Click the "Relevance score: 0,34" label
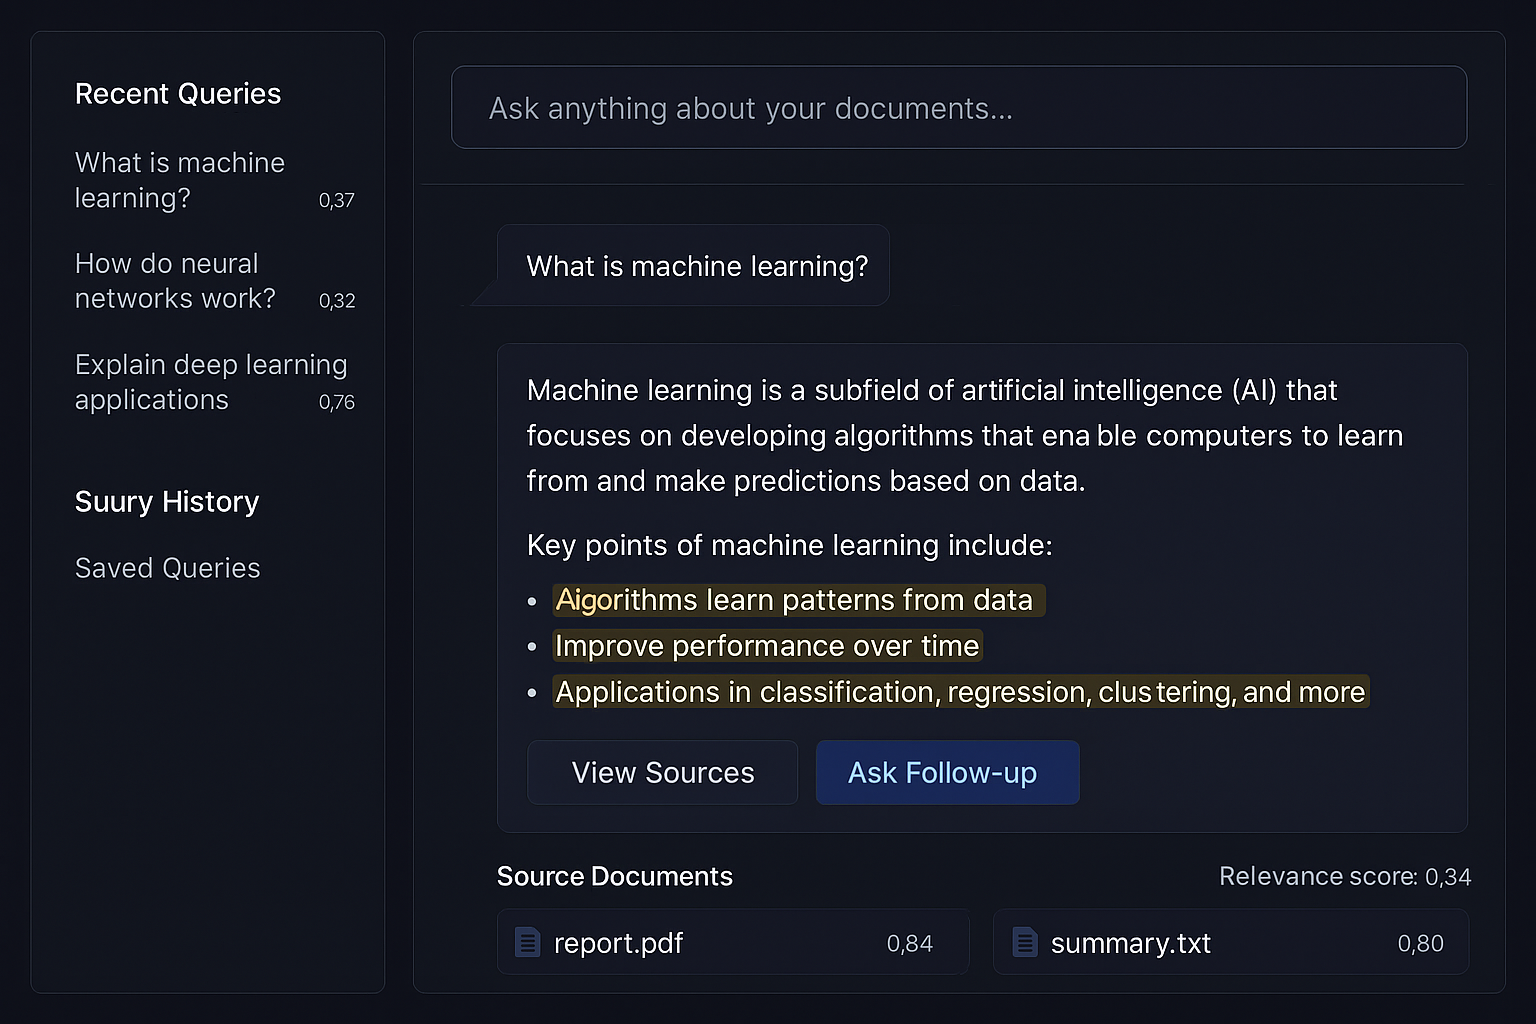 coord(1345,877)
